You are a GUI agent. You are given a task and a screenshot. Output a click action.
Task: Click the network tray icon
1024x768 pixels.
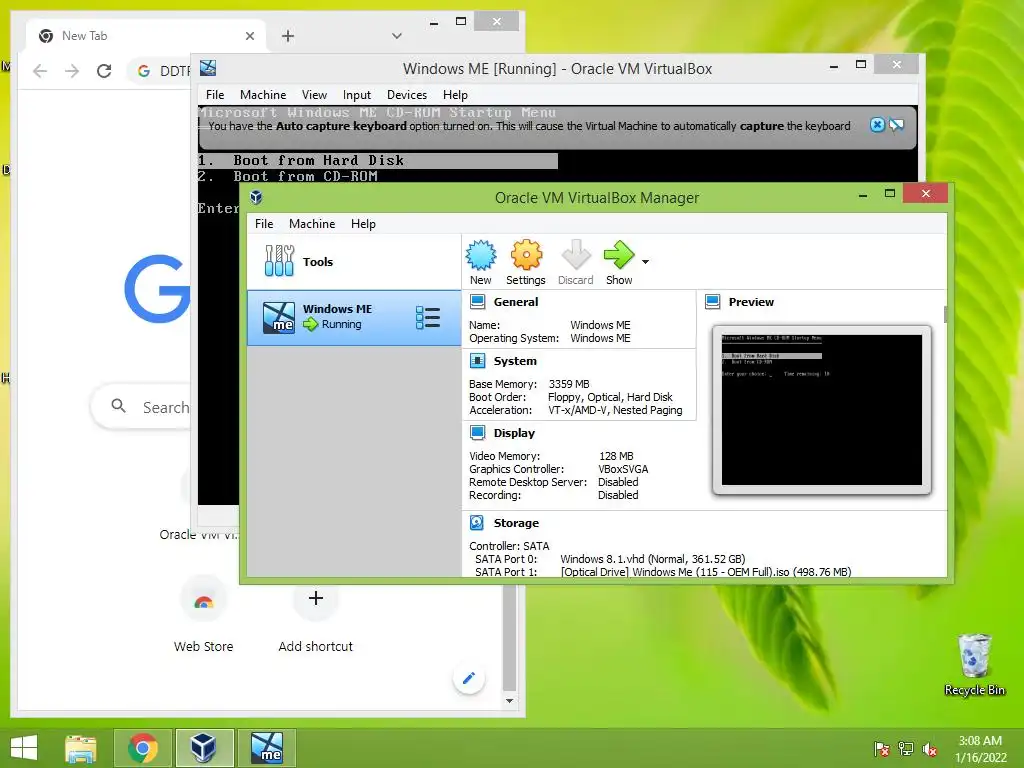coord(906,749)
